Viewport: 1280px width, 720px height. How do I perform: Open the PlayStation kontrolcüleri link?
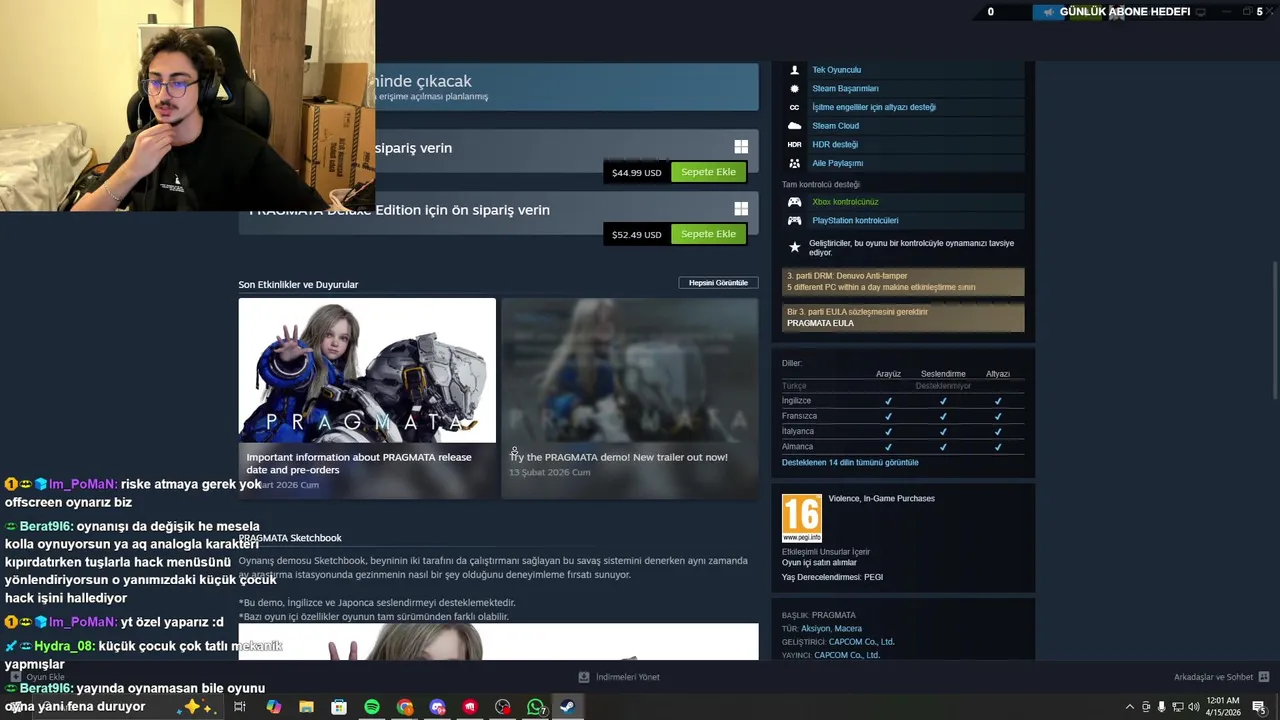[x=855, y=220]
